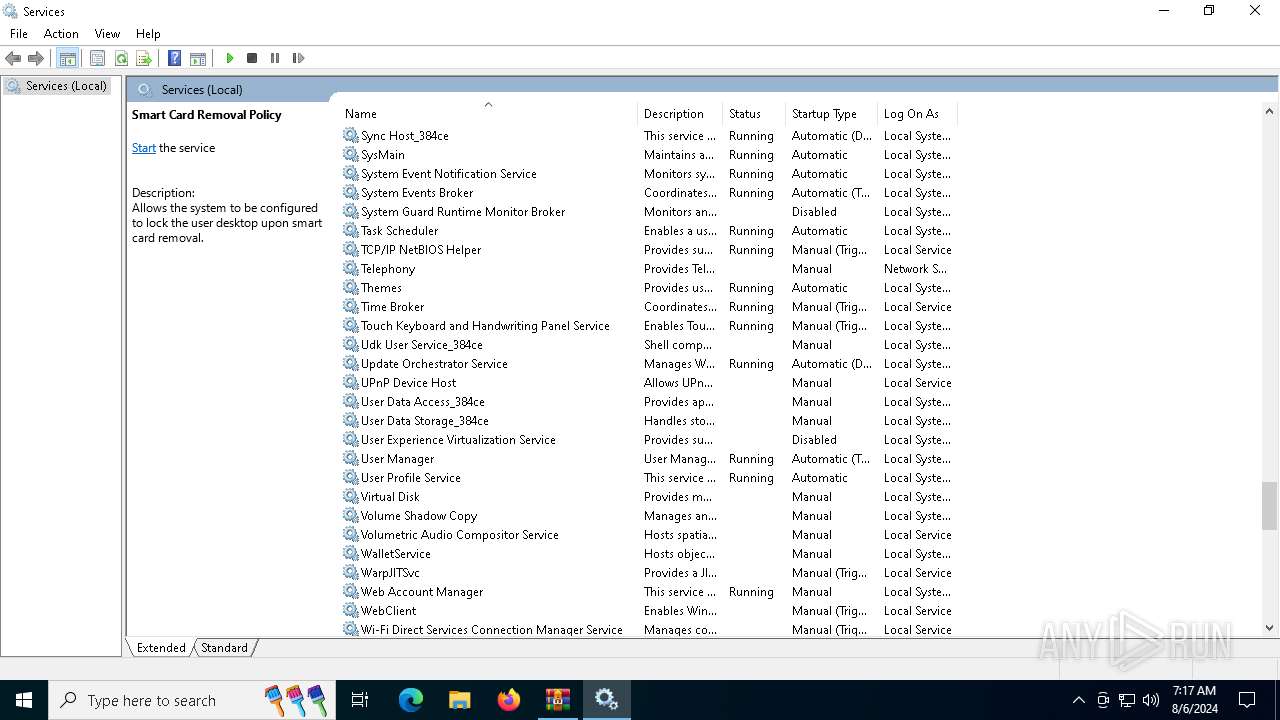Open File Explorer from taskbar

[x=459, y=700]
